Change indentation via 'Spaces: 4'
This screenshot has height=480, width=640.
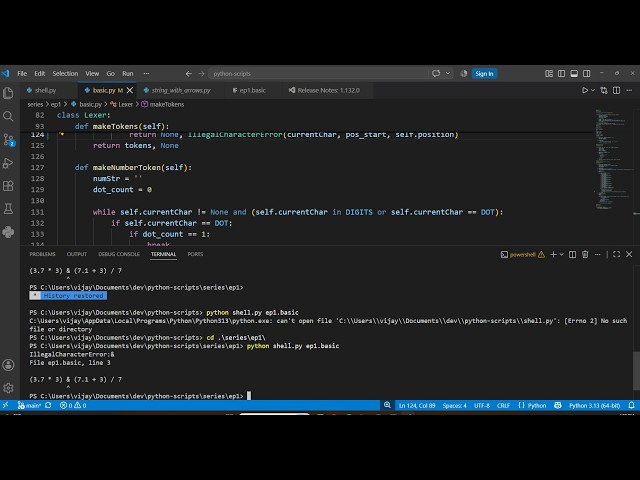tap(454, 405)
